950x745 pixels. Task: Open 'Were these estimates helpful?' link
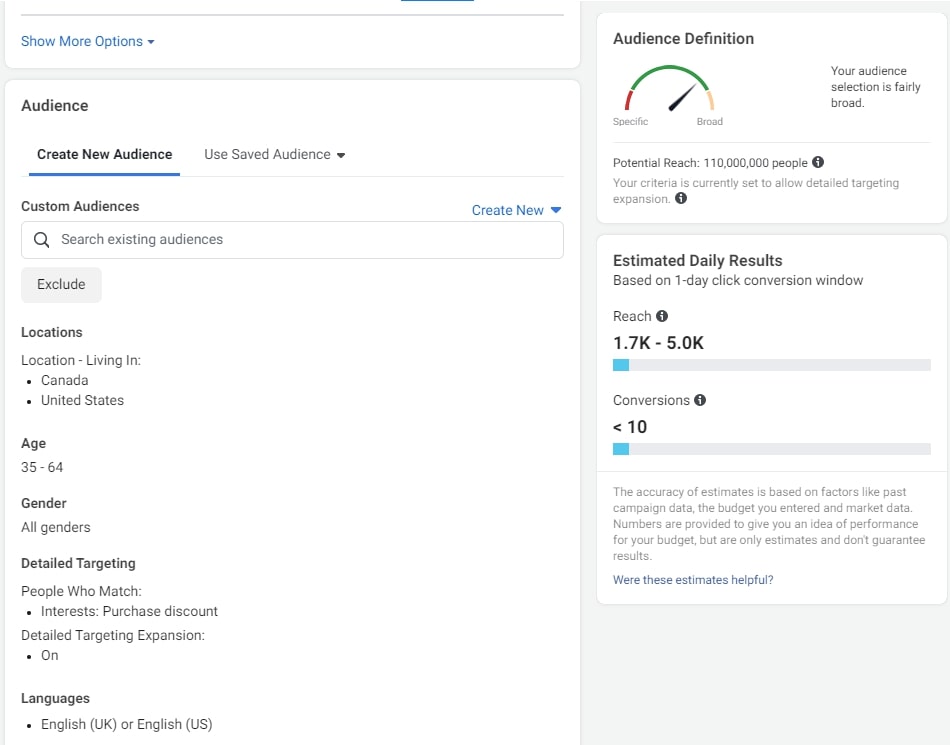(x=693, y=580)
